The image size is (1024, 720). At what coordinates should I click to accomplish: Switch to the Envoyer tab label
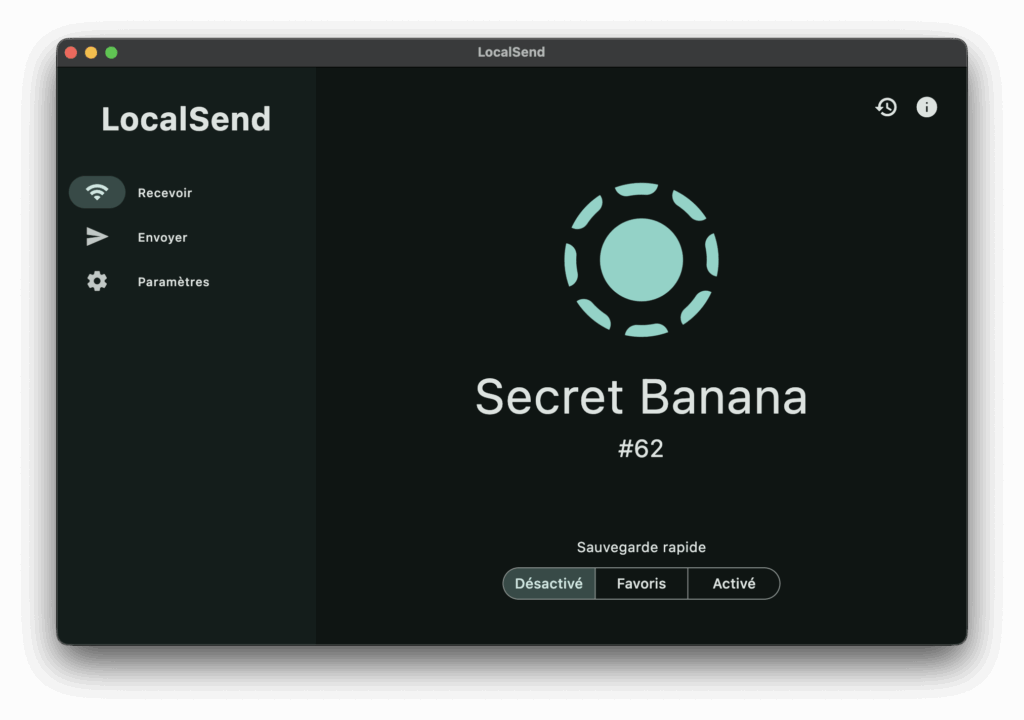pyautogui.click(x=162, y=238)
